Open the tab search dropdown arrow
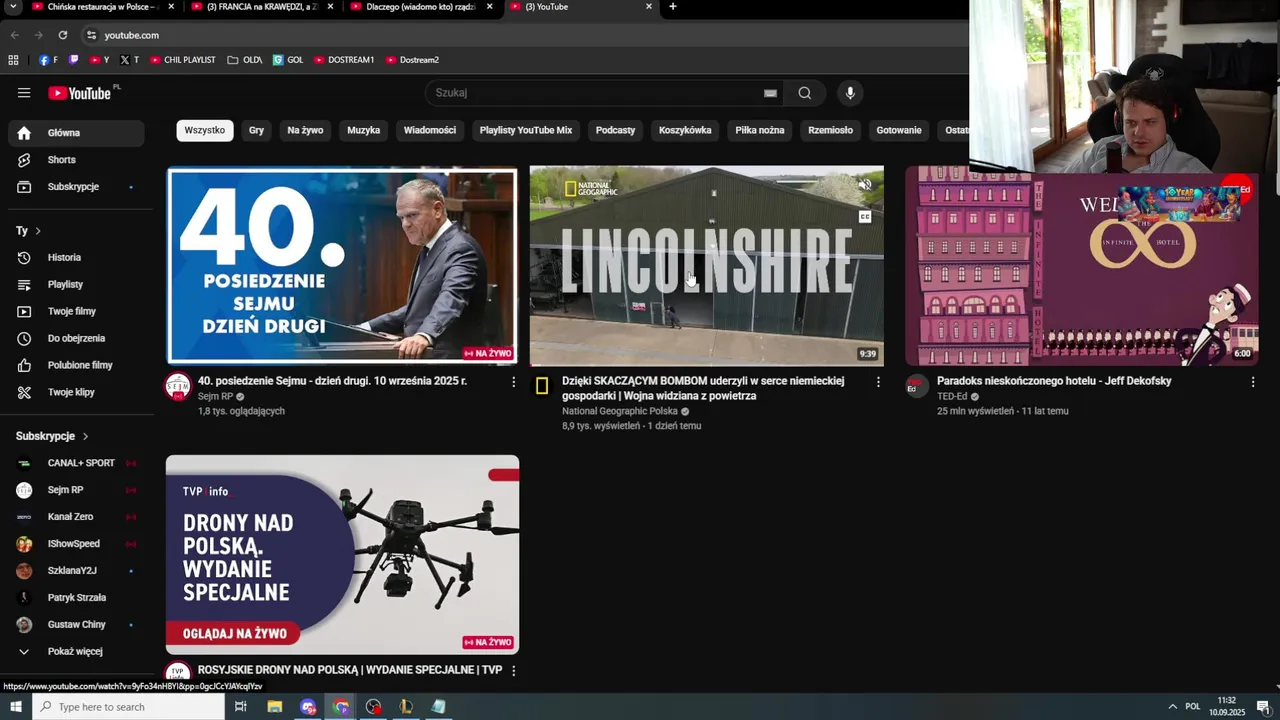The height and width of the screenshot is (720, 1280). pos(13,7)
